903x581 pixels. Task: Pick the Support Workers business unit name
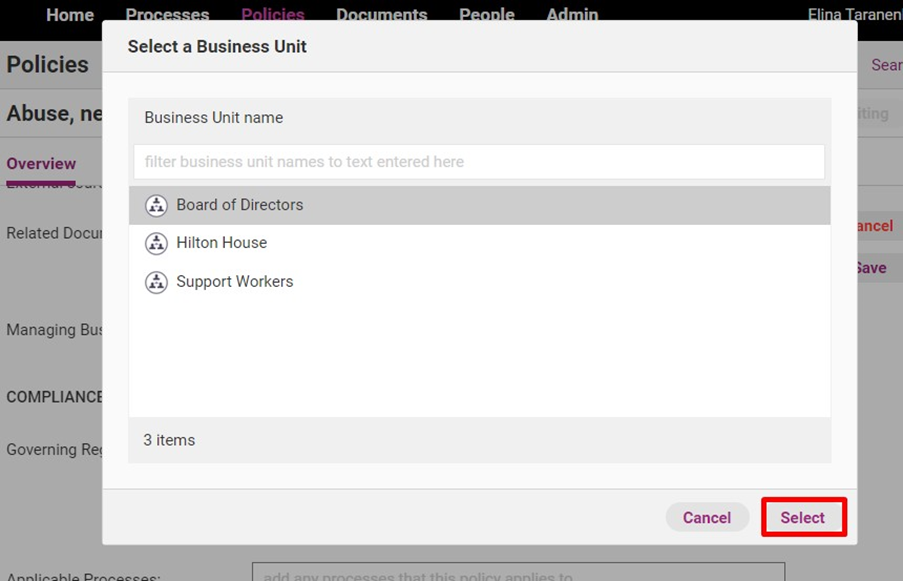[235, 282]
